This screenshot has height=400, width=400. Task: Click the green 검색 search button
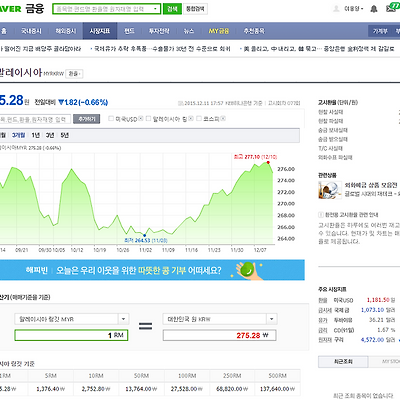(172, 9)
